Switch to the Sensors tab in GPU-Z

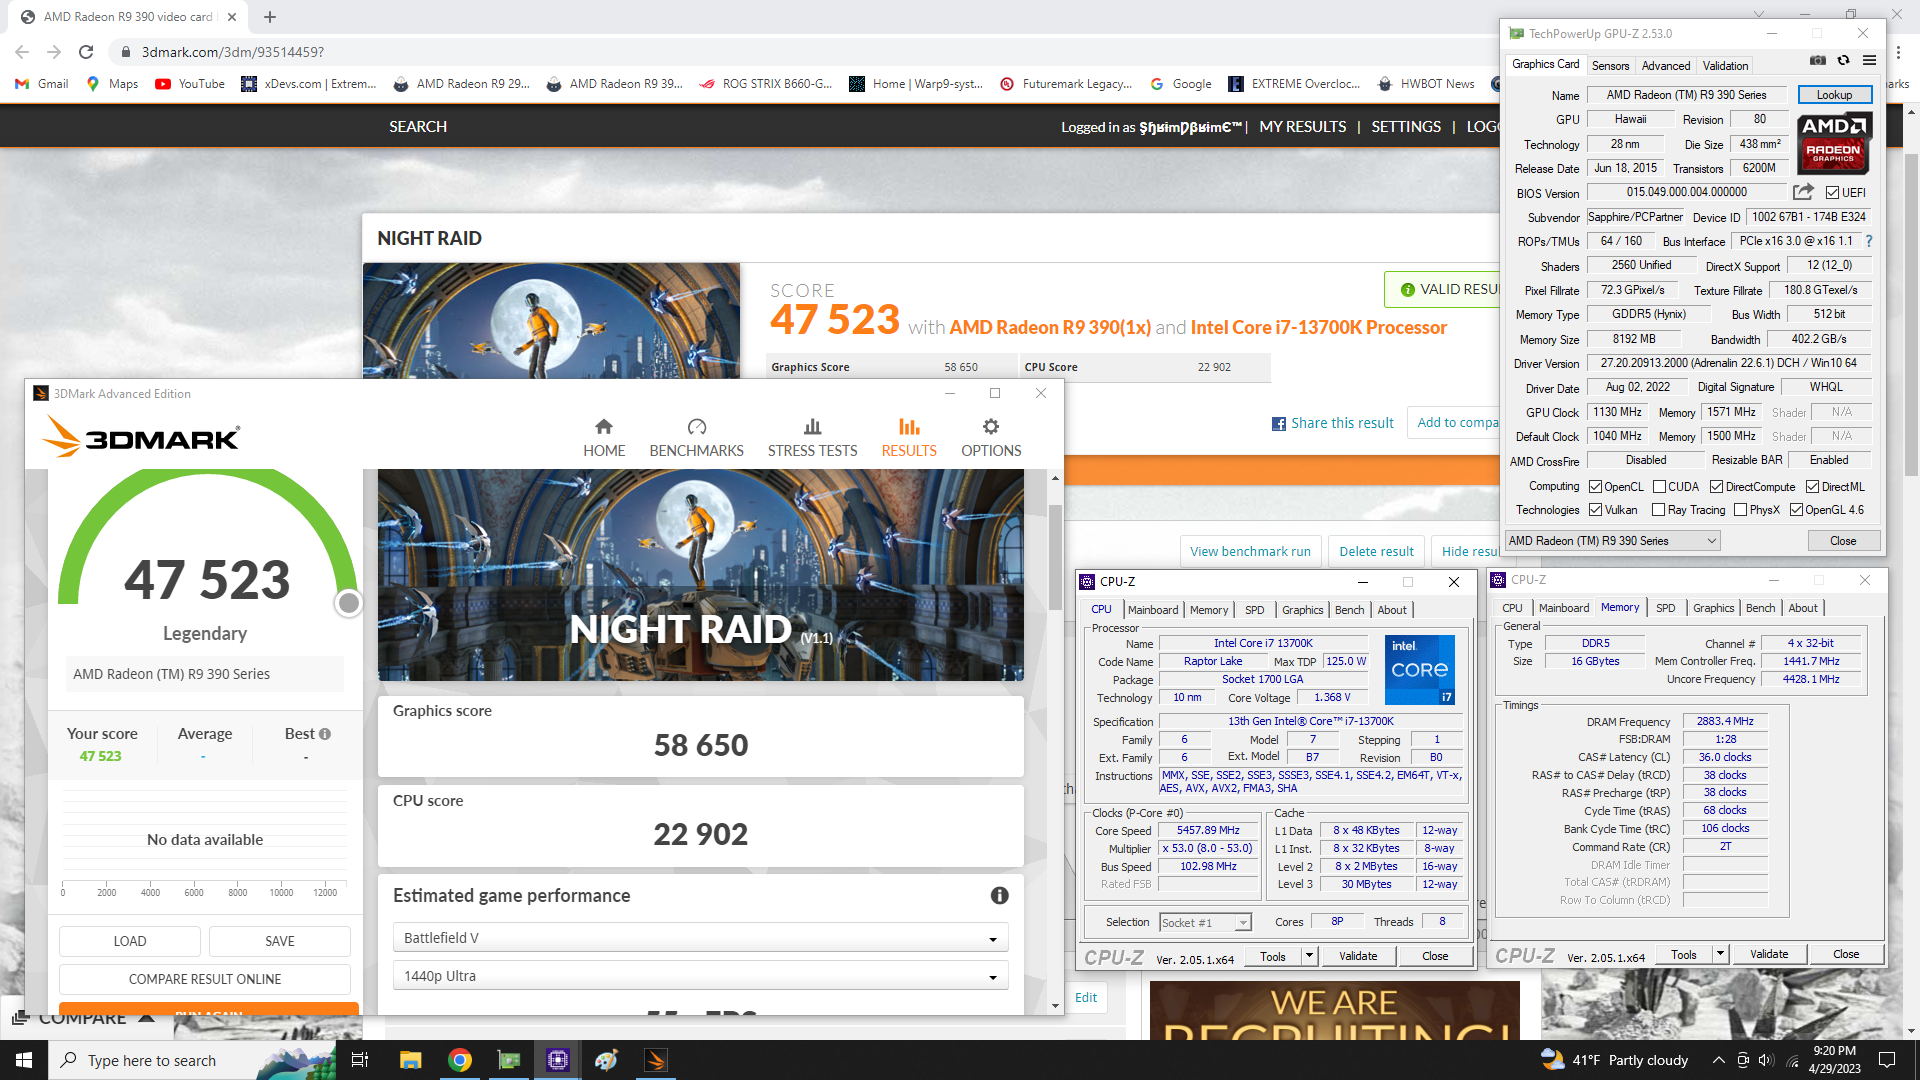[1610, 66]
